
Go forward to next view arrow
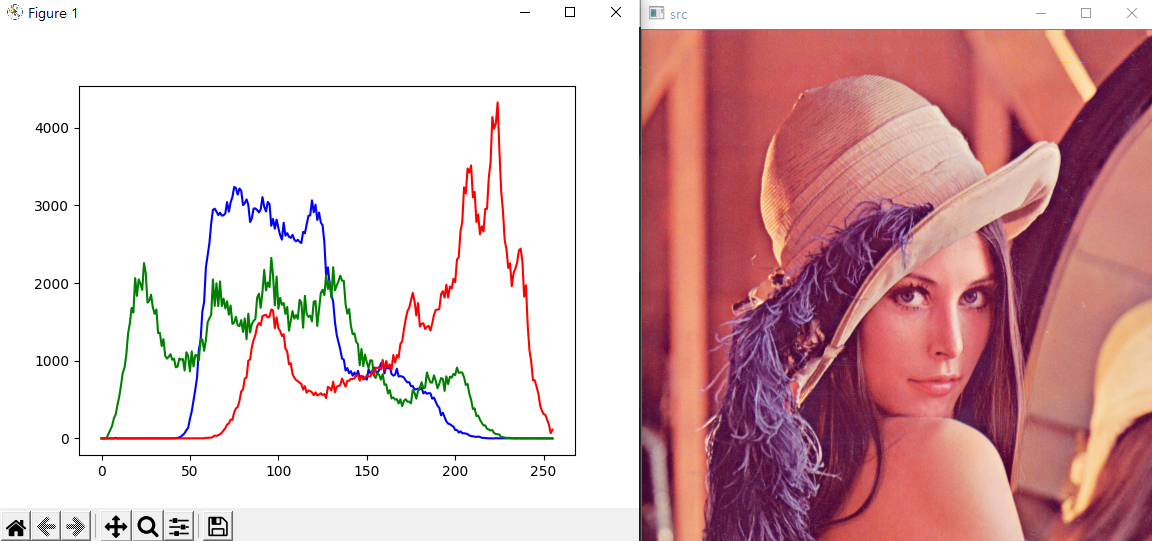pos(76,526)
